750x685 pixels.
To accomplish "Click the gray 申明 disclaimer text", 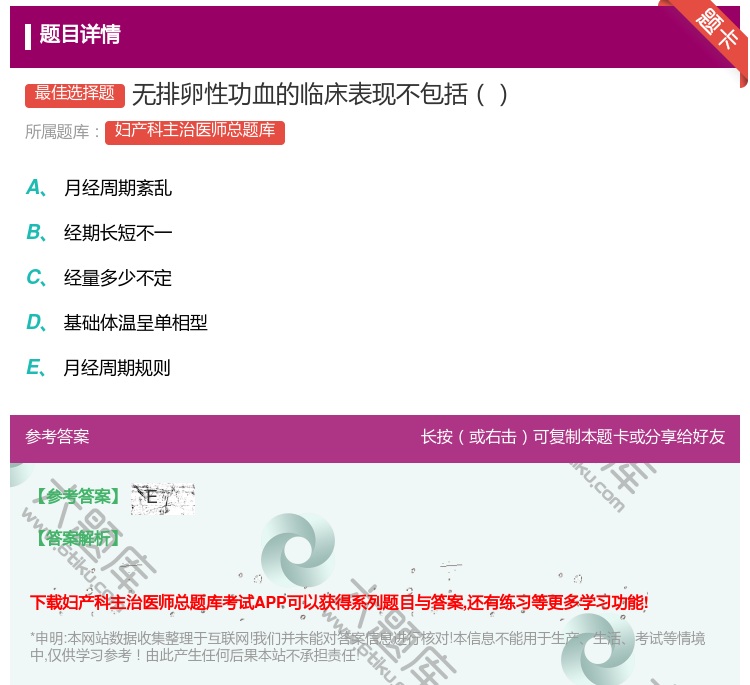I will coord(367,646).
